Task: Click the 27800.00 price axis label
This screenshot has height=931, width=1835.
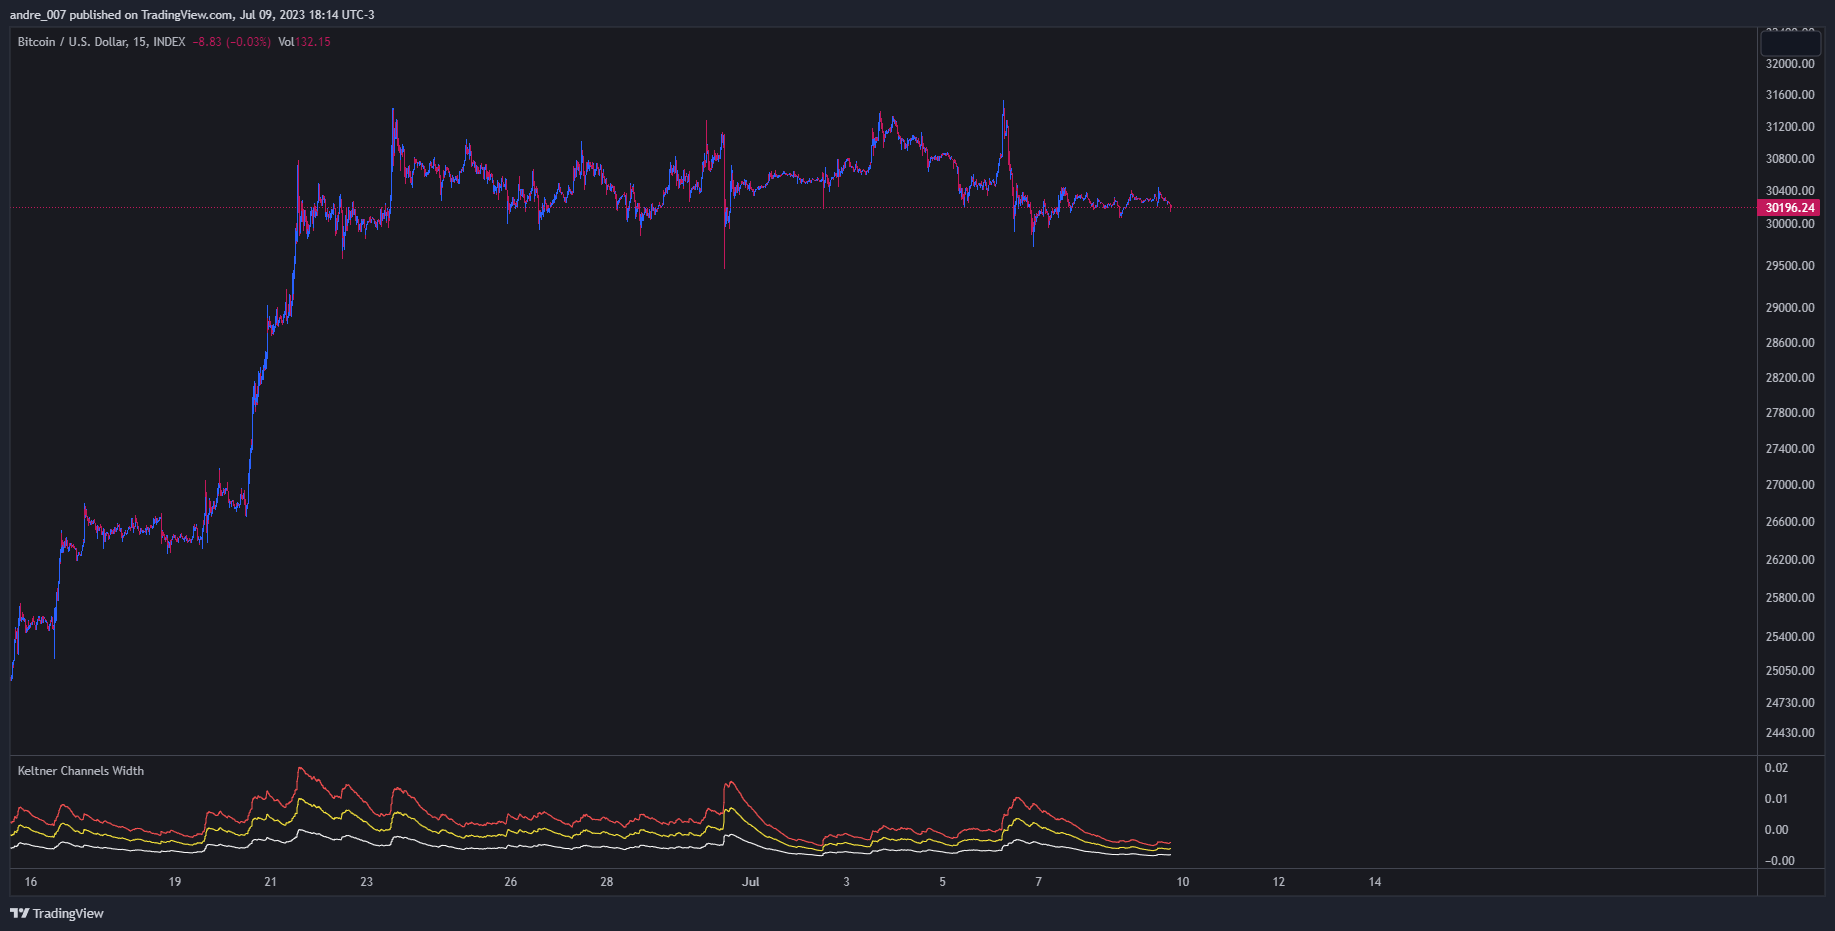Action: pyautogui.click(x=1790, y=413)
